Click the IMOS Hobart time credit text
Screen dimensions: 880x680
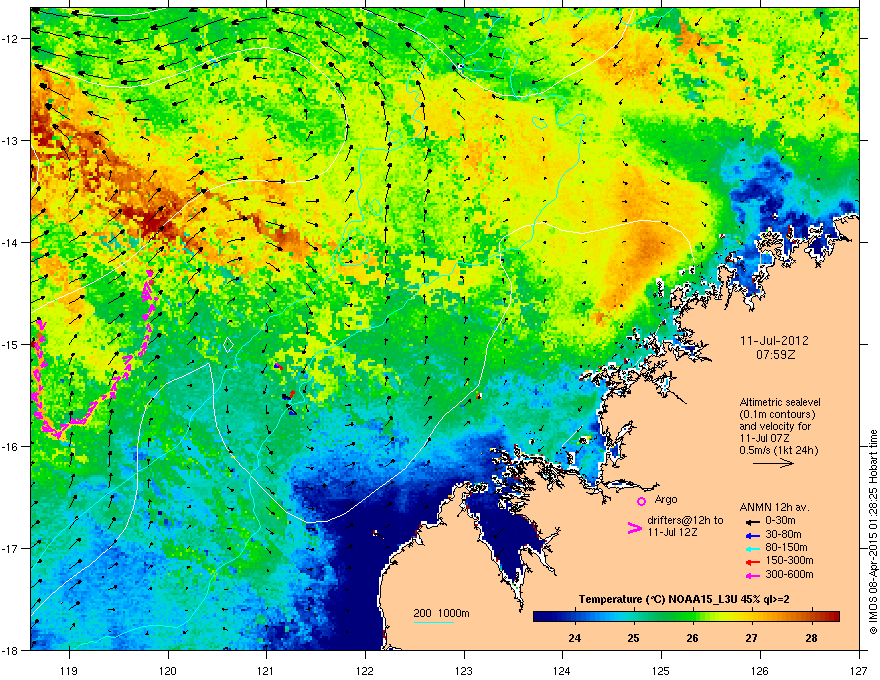(873, 532)
